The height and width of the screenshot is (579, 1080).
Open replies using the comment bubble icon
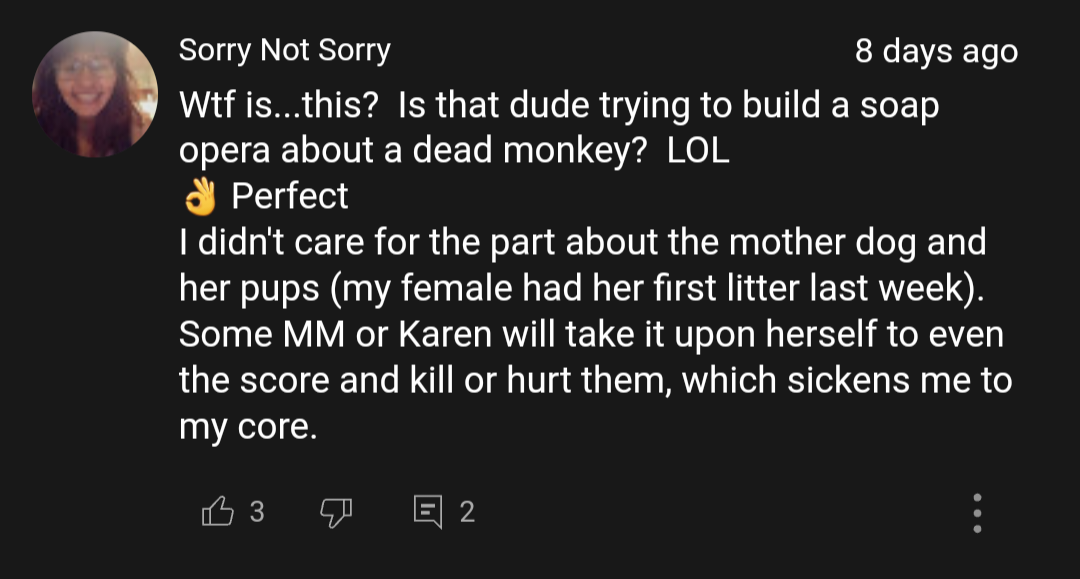point(427,513)
